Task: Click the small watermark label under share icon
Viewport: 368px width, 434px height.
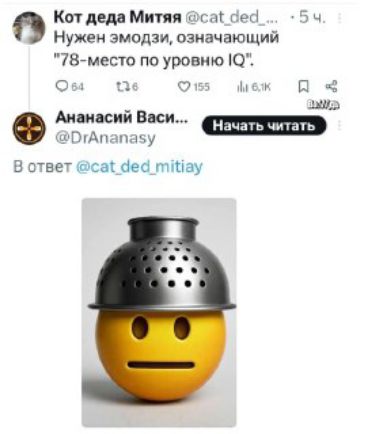Action: (x=324, y=106)
